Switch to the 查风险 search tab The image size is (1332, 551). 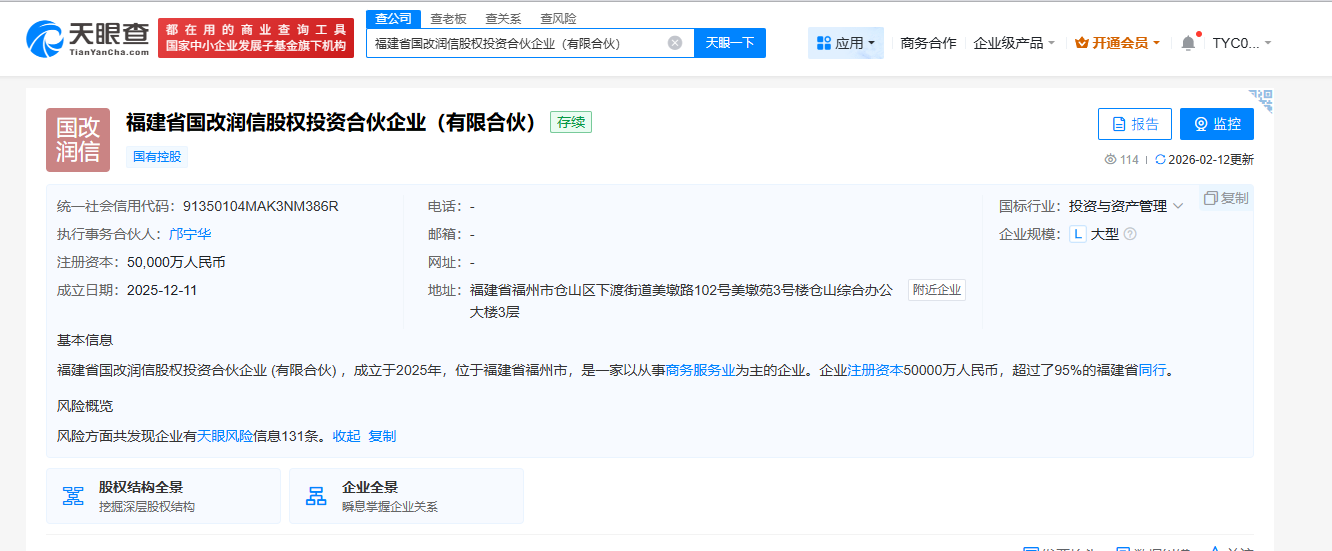[x=558, y=18]
